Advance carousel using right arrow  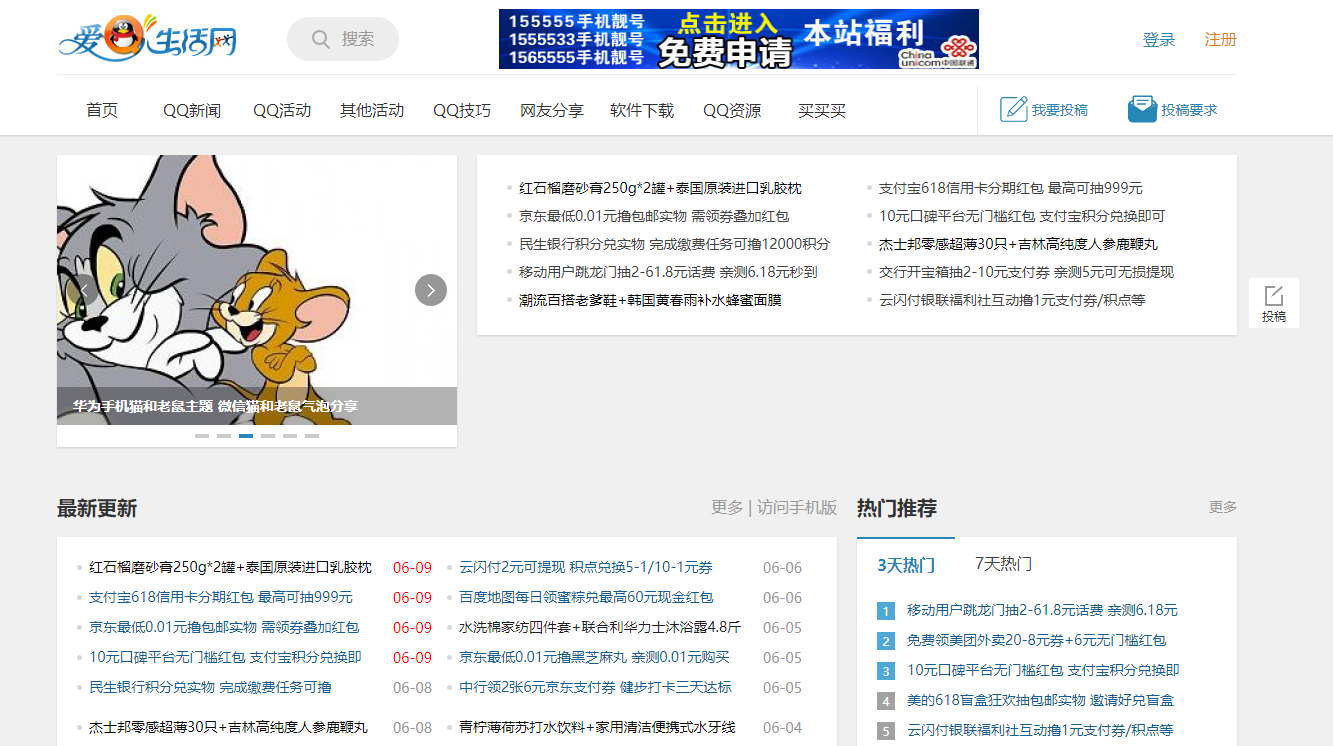click(430, 290)
